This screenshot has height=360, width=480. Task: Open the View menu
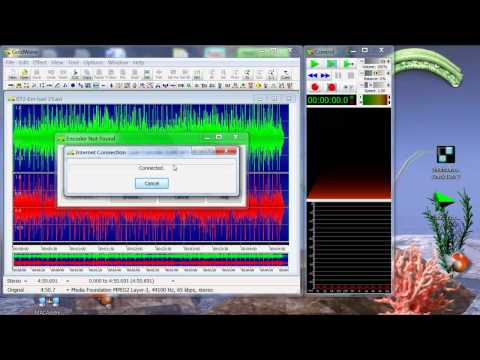point(57,62)
